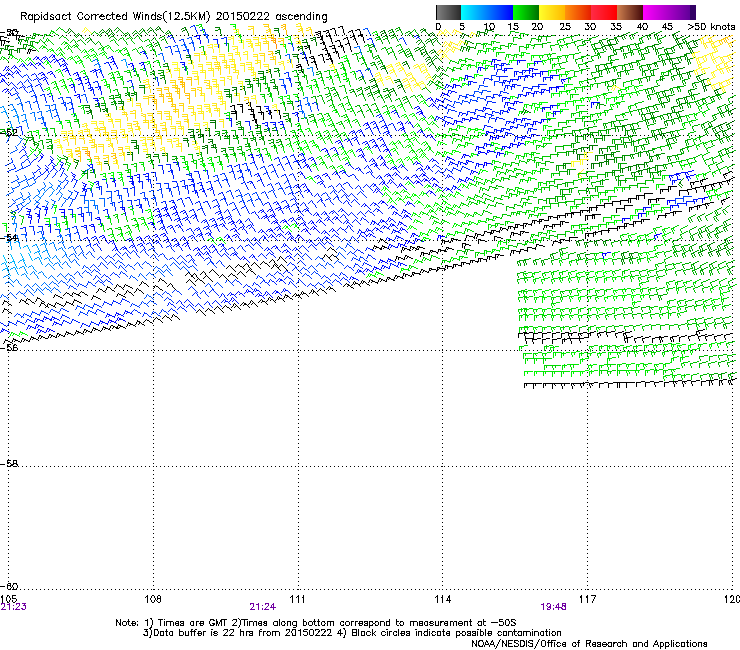Pick the orange 25-30 knots legend swatch

[x=578, y=12]
